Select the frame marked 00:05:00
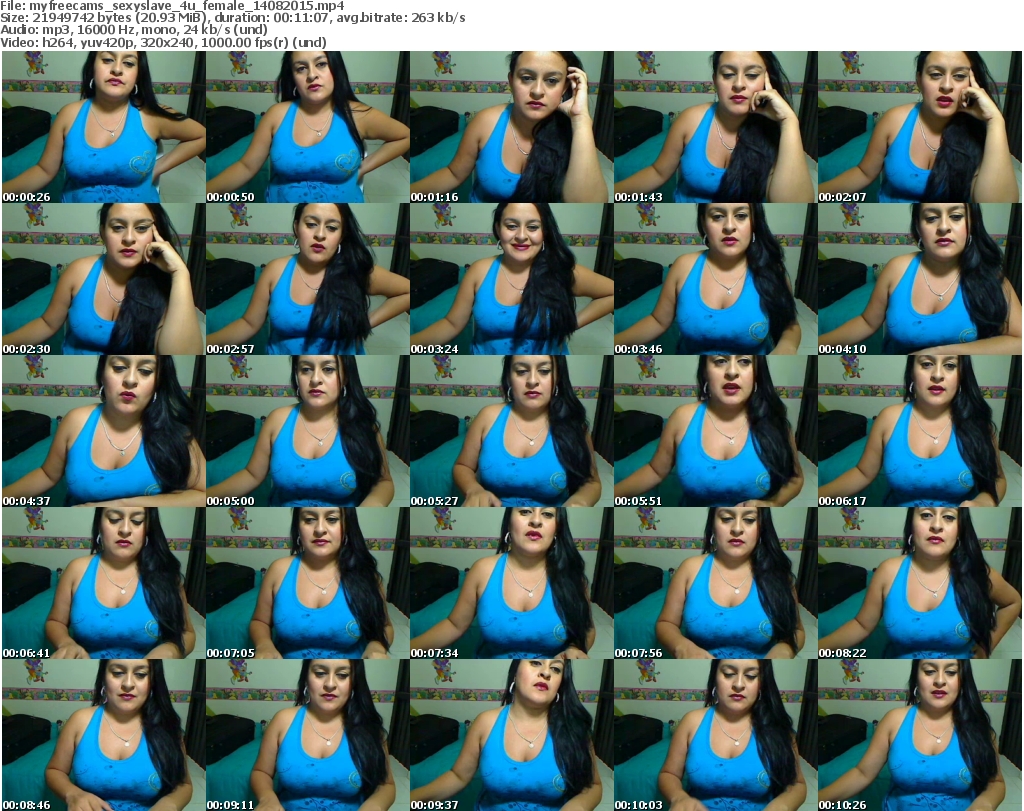 (x=308, y=431)
